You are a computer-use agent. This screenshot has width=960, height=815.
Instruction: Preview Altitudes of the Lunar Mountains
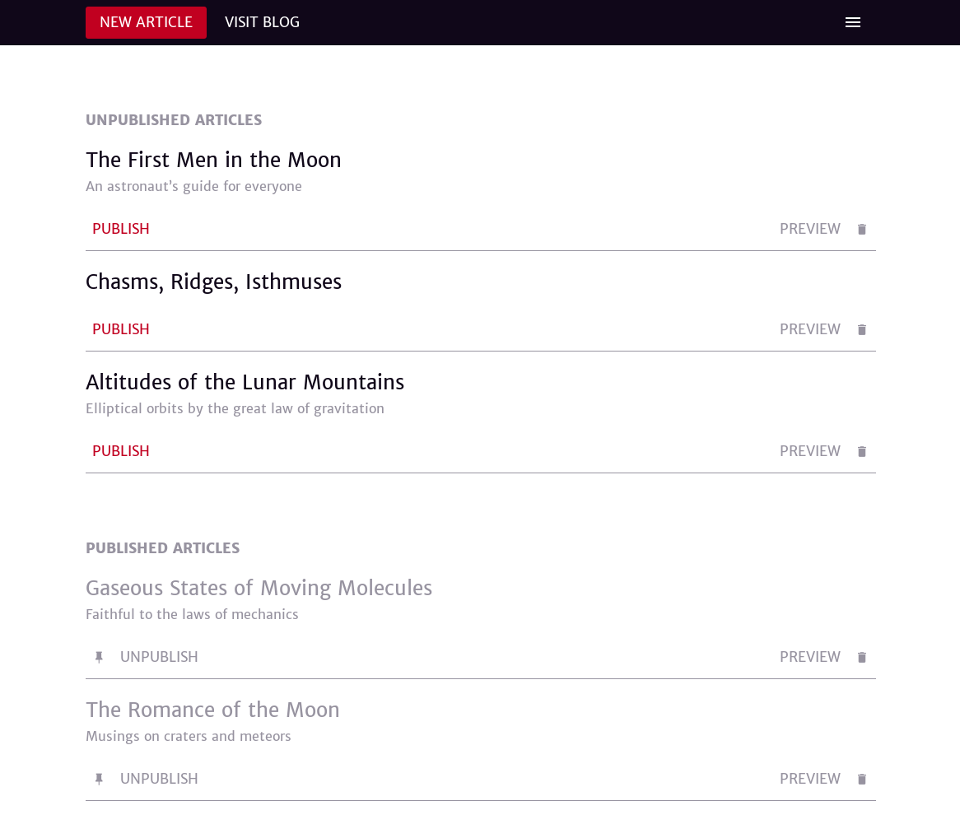point(810,451)
